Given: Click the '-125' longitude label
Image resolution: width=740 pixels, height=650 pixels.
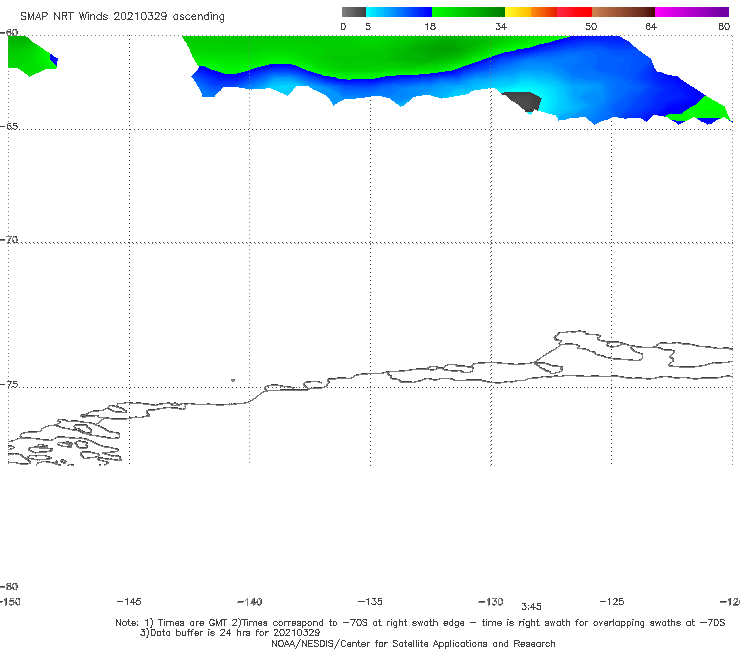Looking at the screenshot, I should 612,602.
